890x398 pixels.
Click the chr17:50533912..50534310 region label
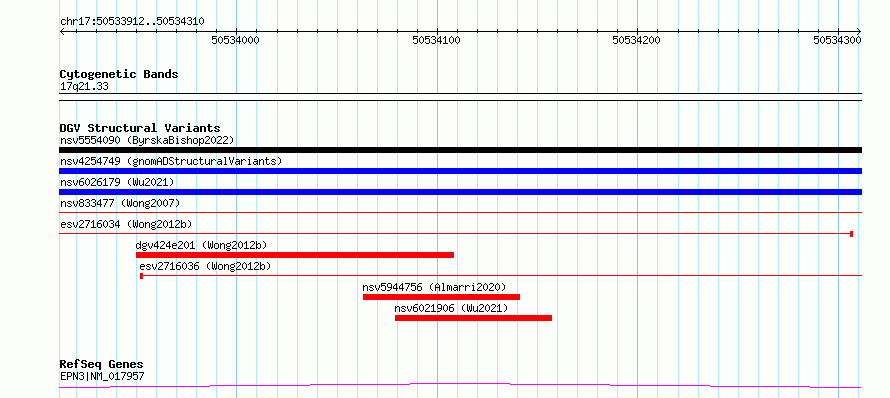132,22
